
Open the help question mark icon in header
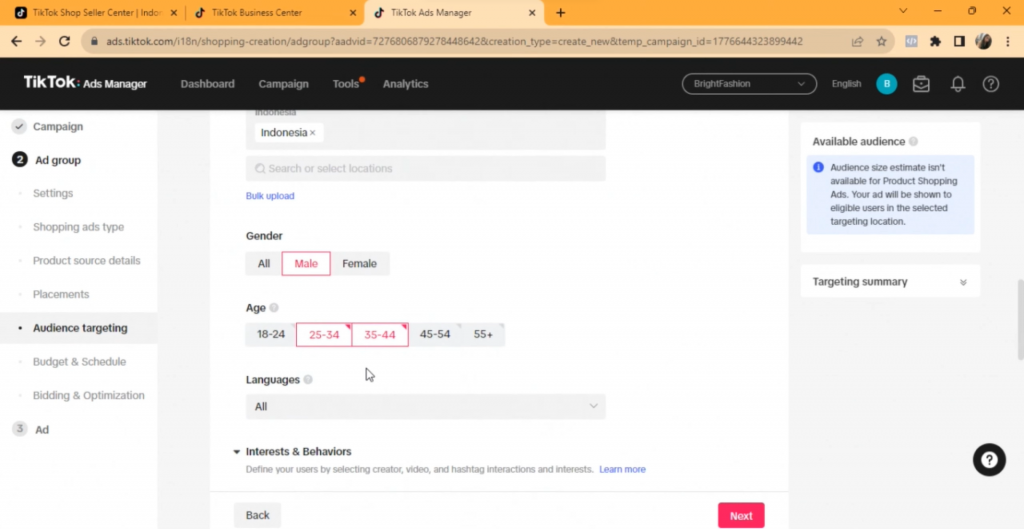[990, 84]
